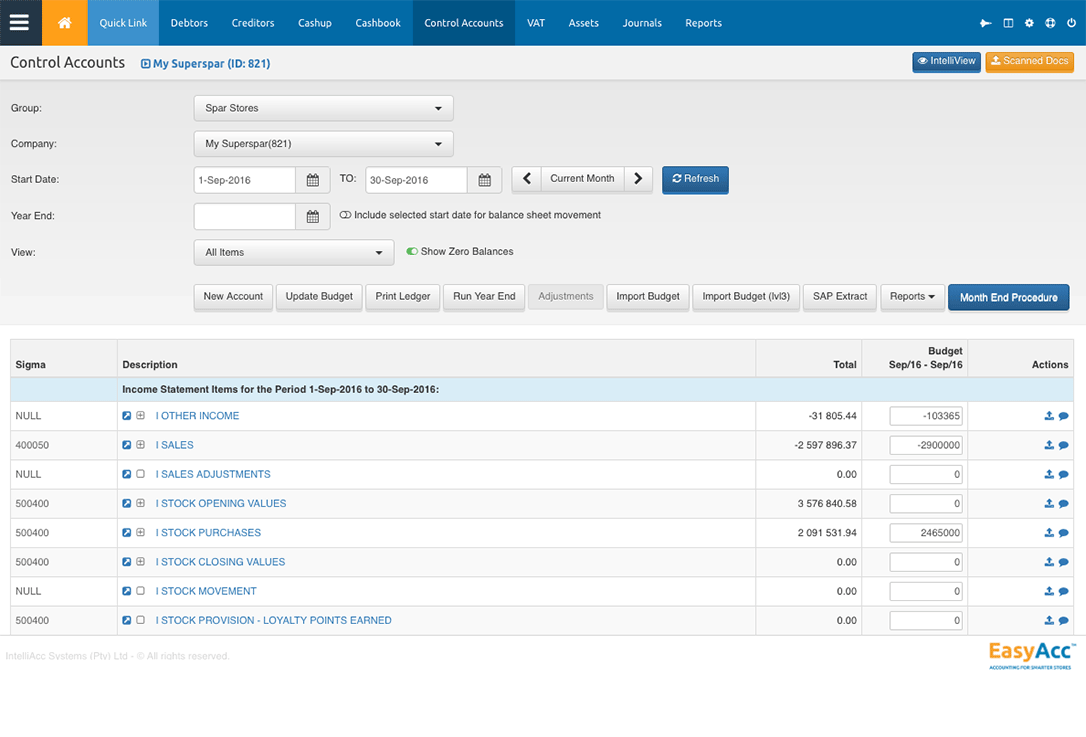Expand the I SALES row
Image resolution: width=1086 pixels, height=737 pixels.
tap(141, 445)
